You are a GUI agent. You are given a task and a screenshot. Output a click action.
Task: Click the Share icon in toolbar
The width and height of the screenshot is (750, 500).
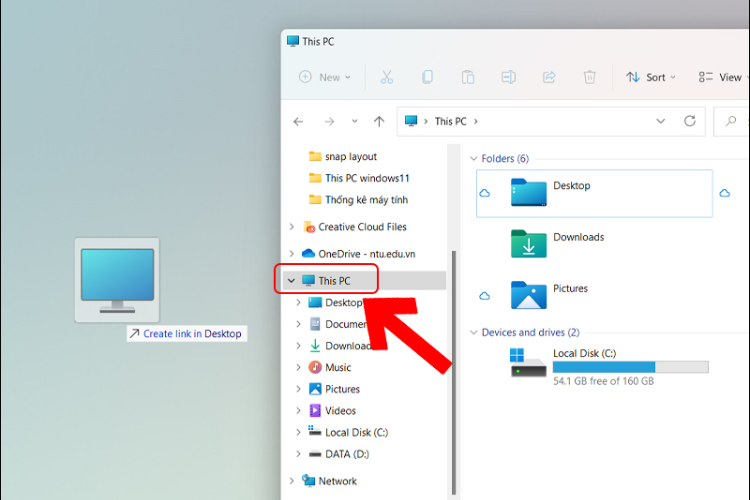coord(549,77)
